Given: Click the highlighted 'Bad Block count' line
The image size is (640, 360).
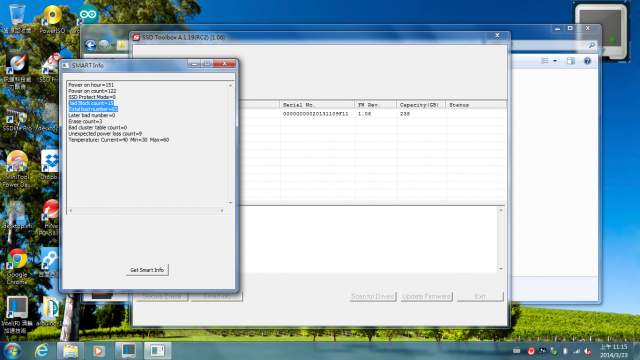Looking at the screenshot, I should coord(91,103).
